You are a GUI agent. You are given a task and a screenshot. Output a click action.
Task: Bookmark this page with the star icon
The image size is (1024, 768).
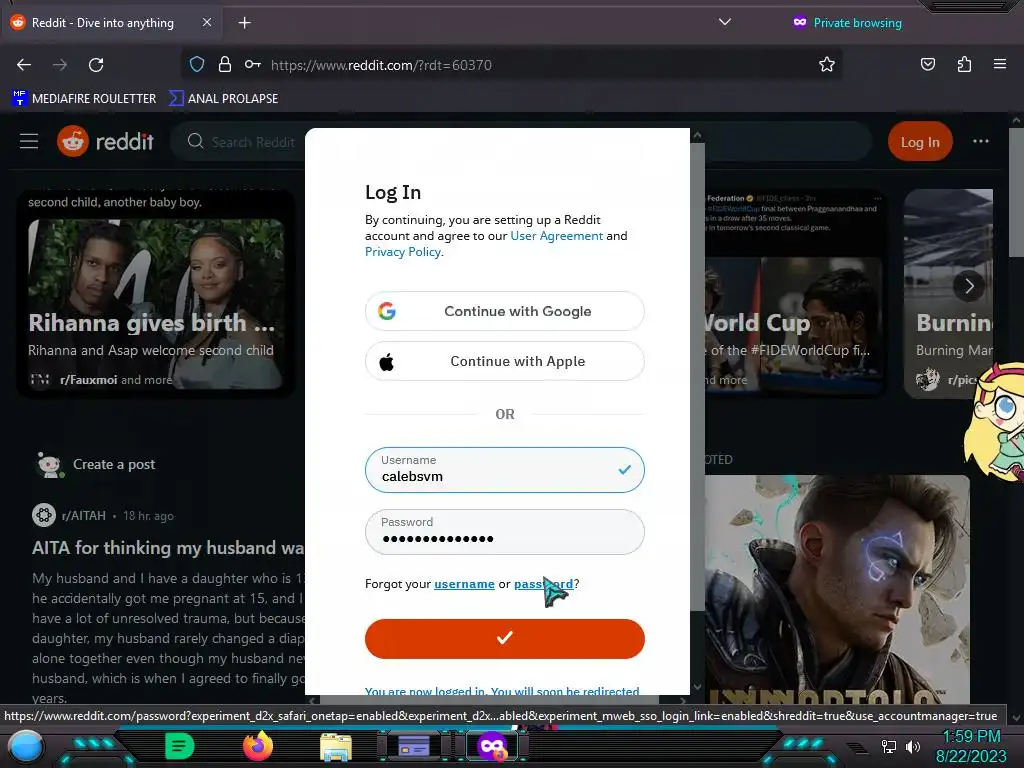[827, 64]
